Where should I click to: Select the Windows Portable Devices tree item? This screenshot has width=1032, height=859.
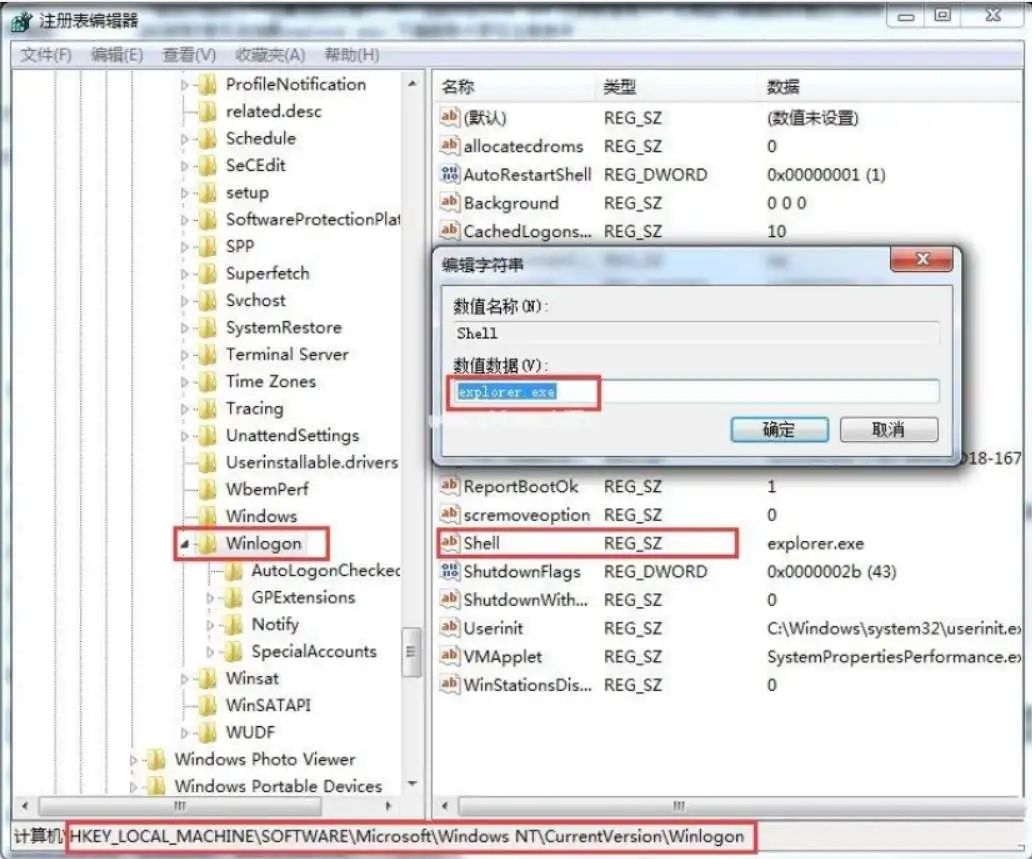click(278, 786)
